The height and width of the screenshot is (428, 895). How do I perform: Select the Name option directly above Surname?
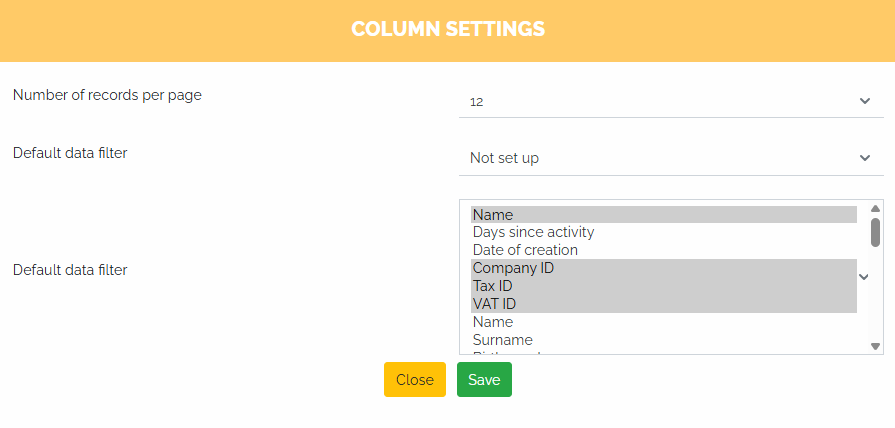(x=663, y=322)
